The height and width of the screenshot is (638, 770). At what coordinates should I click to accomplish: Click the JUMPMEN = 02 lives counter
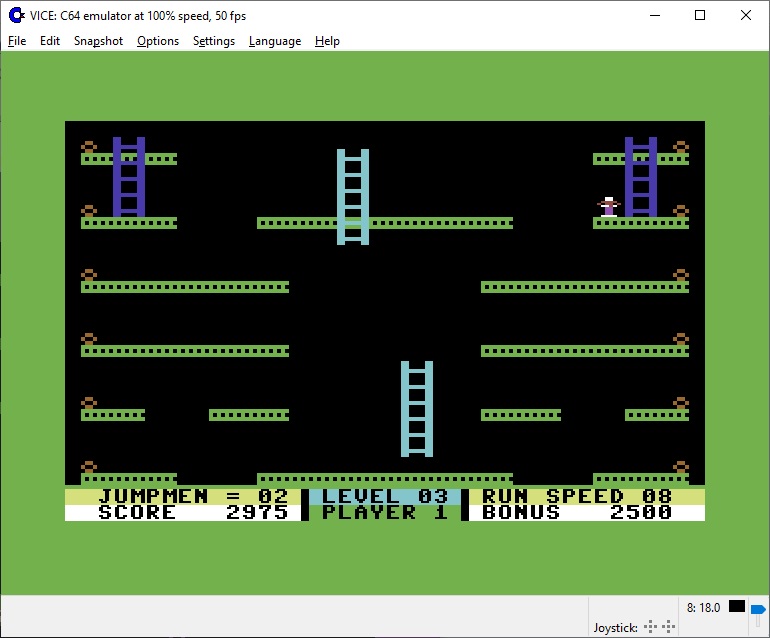coord(193,496)
